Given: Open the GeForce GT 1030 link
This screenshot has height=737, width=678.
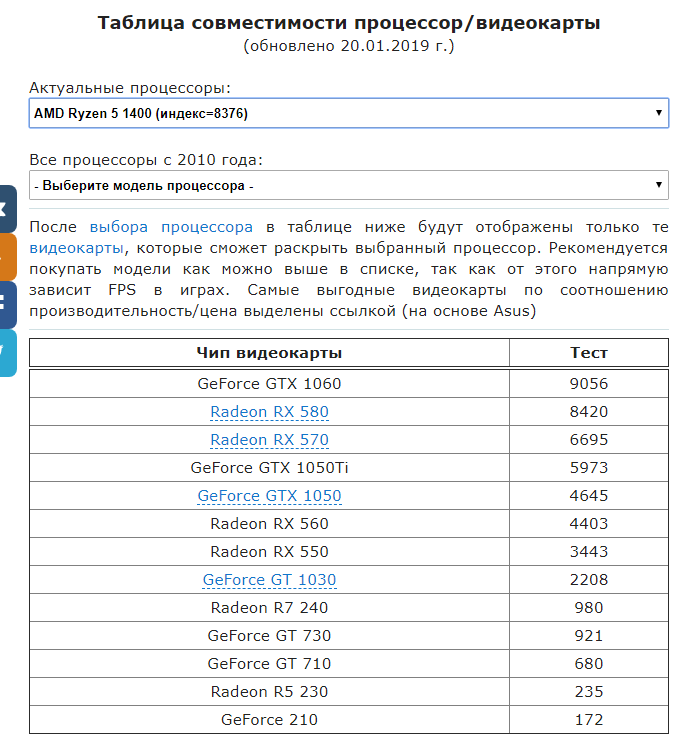Looking at the screenshot, I should [x=269, y=580].
